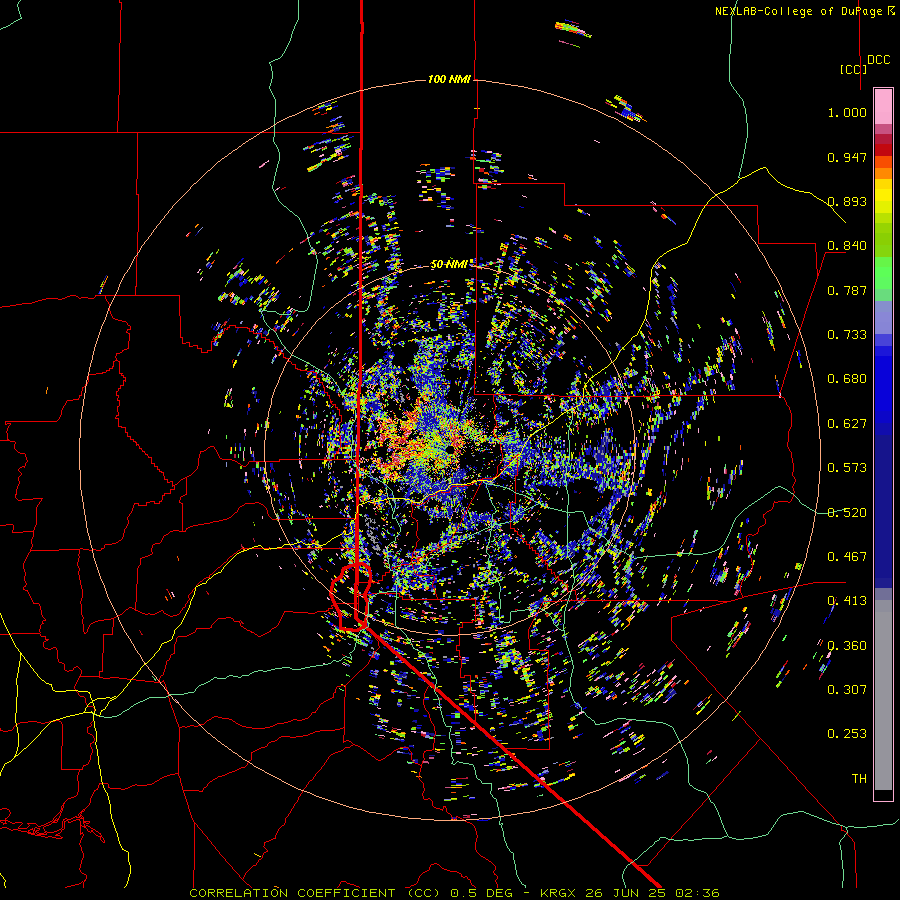Click the DCC label above the colorbar
Screen dimensions: 900x900
tap(879, 60)
